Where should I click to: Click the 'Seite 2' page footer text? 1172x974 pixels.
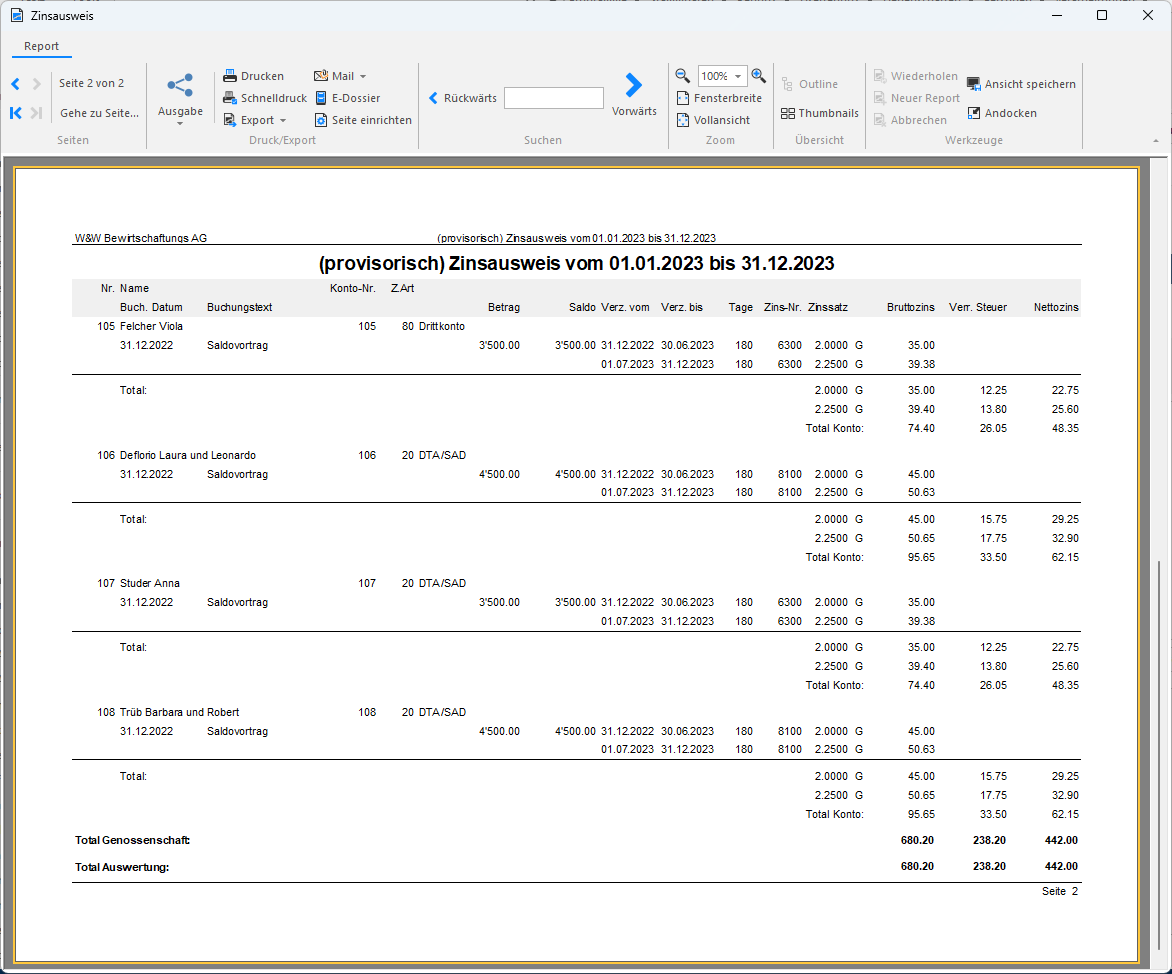coord(1060,891)
